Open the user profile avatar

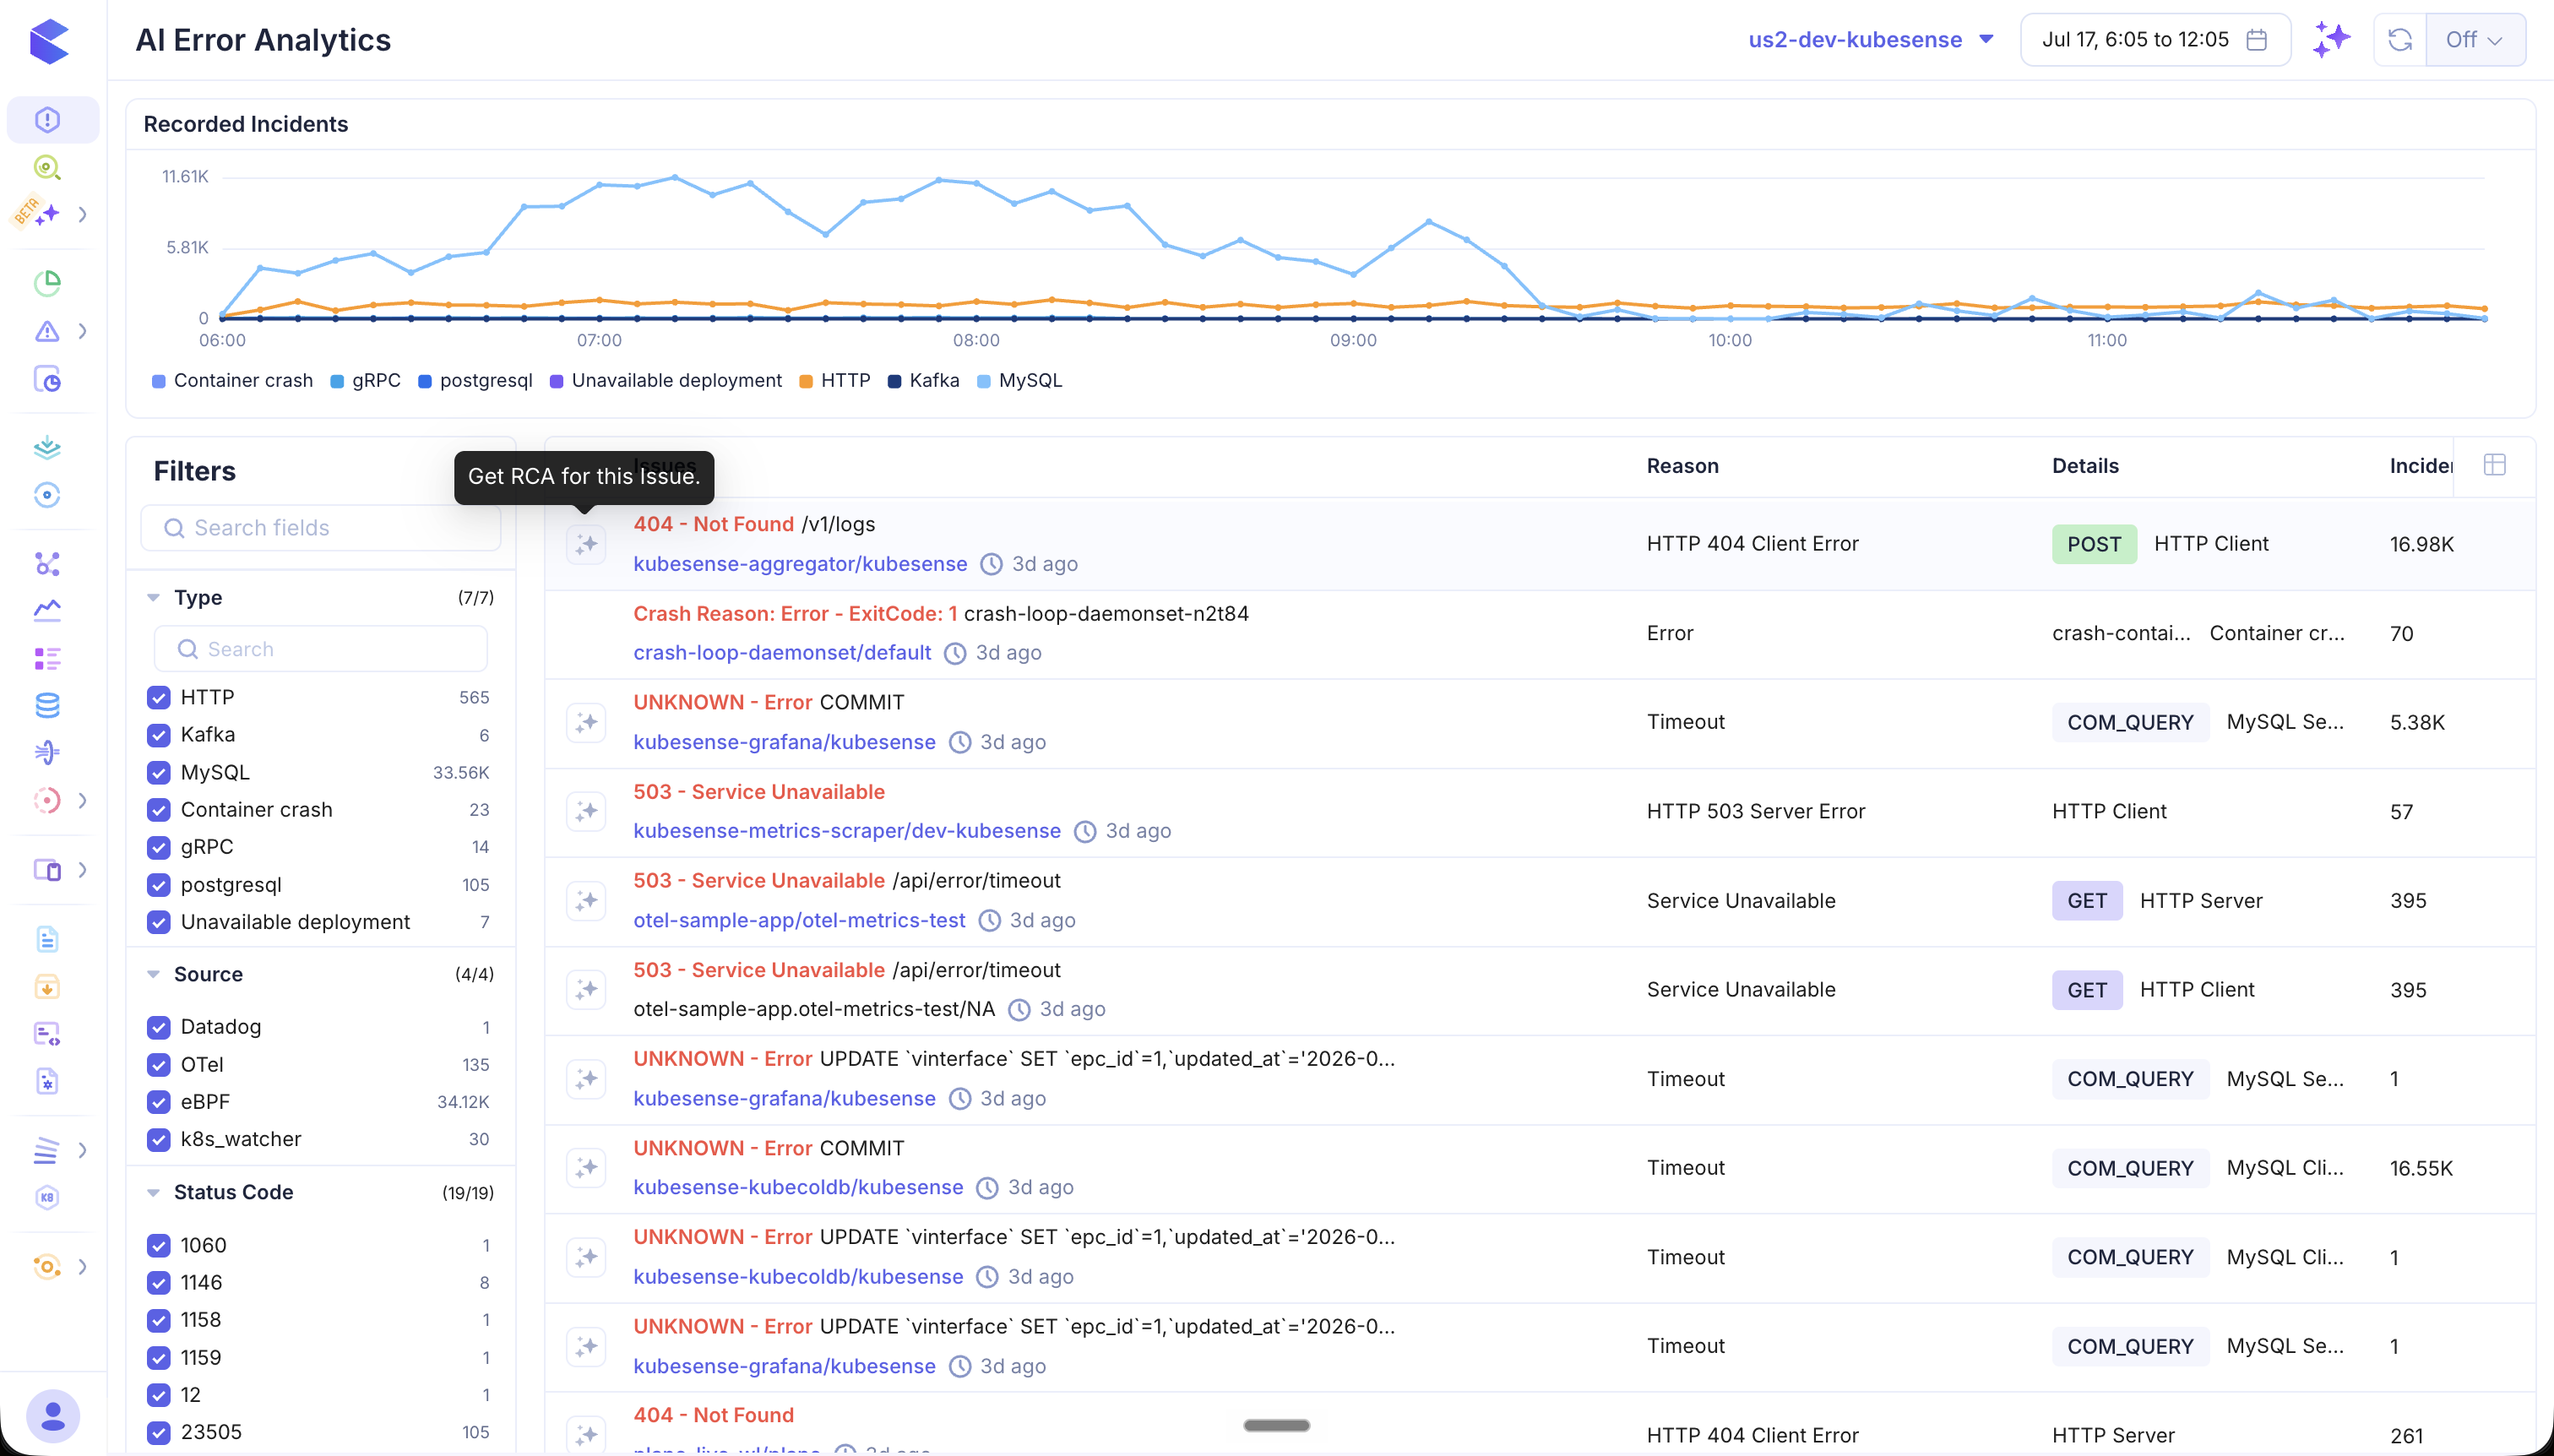[x=52, y=1416]
